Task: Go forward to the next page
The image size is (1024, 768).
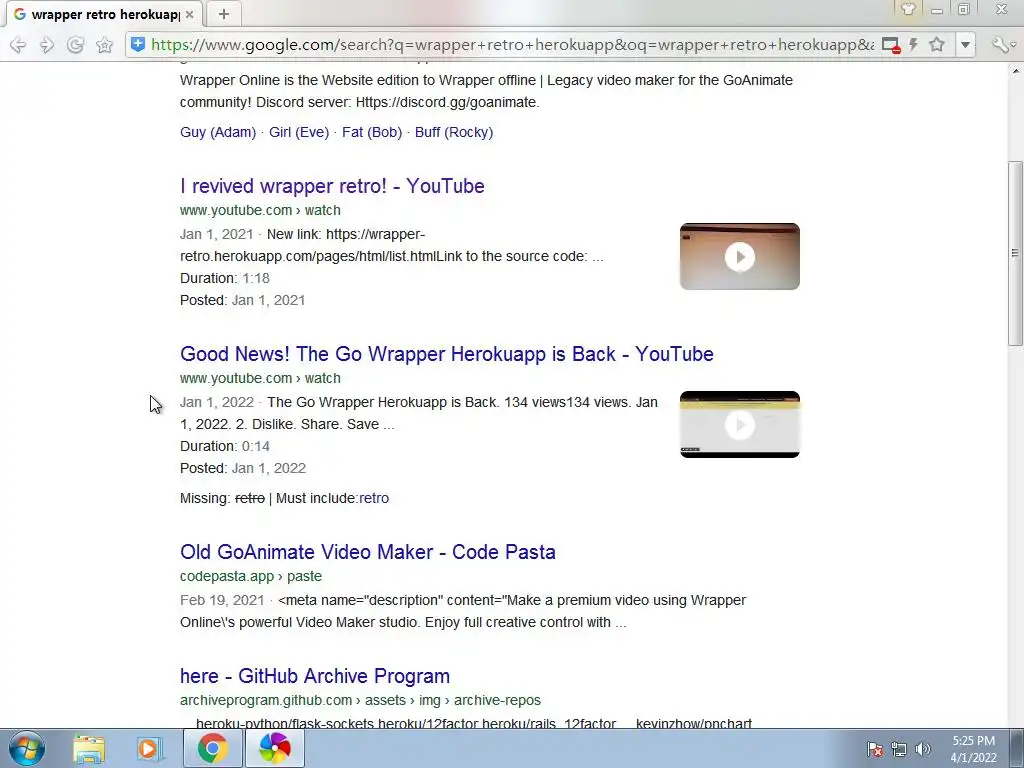Action: click(46, 45)
